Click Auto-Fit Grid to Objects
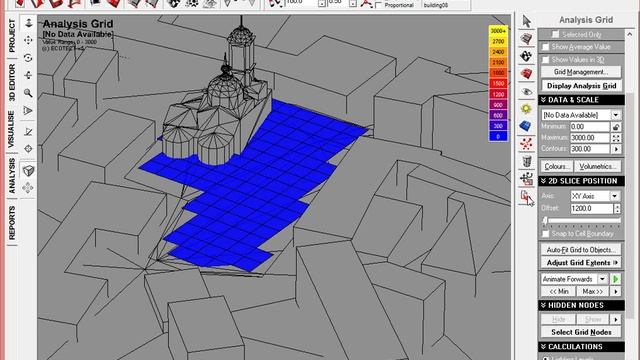The height and width of the screenshot is (360, 640). [581, 250]
